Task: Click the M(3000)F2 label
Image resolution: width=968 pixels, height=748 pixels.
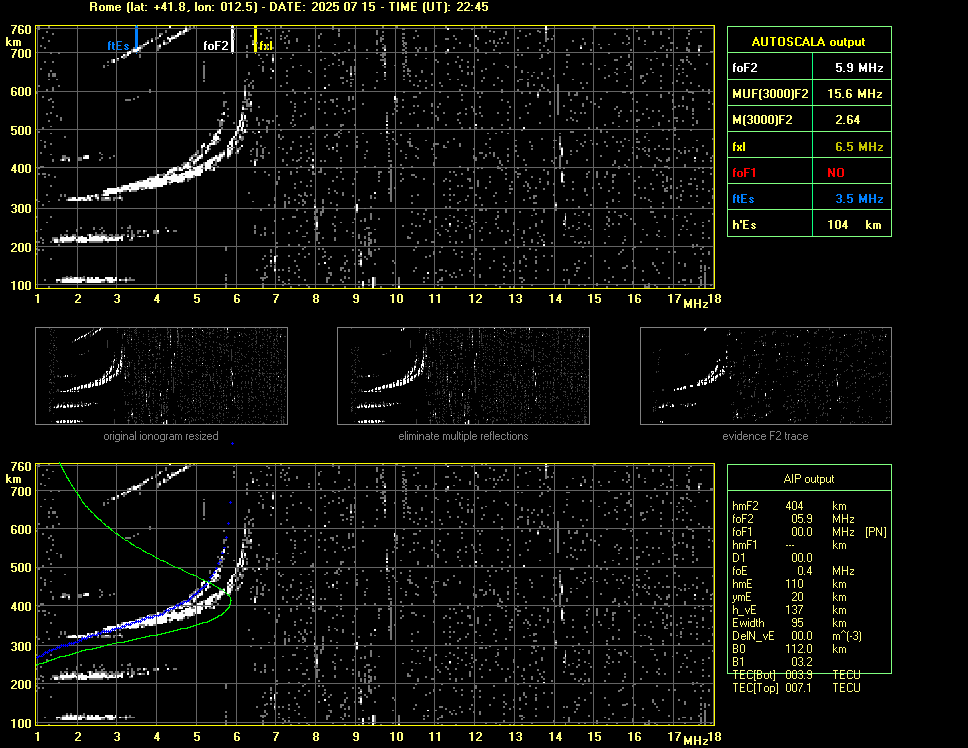Action: [x=762, y=120]
